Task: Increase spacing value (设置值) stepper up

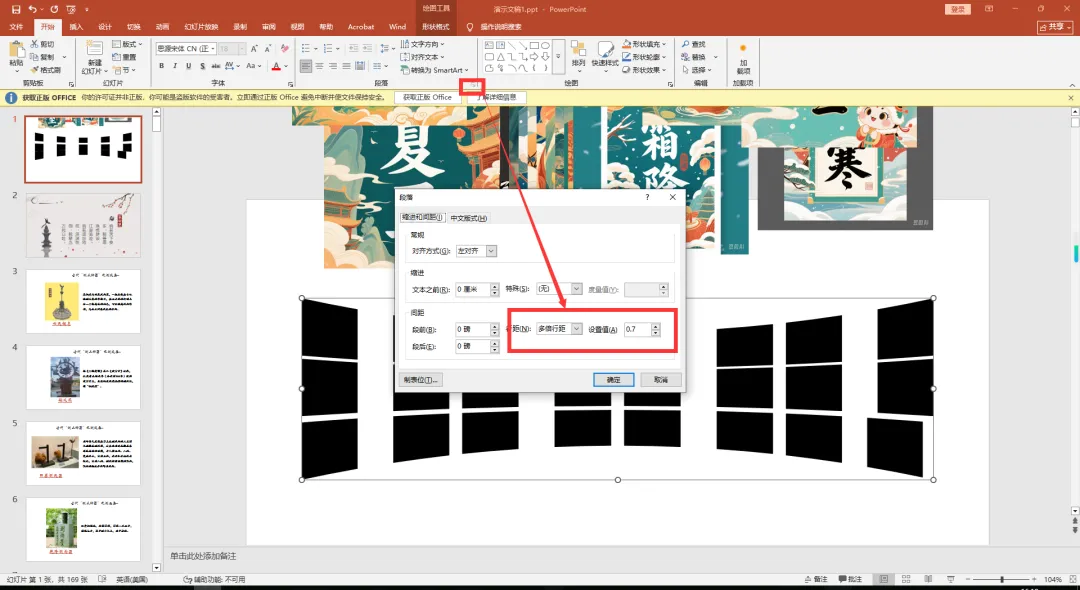Action: tap(656, 326)
